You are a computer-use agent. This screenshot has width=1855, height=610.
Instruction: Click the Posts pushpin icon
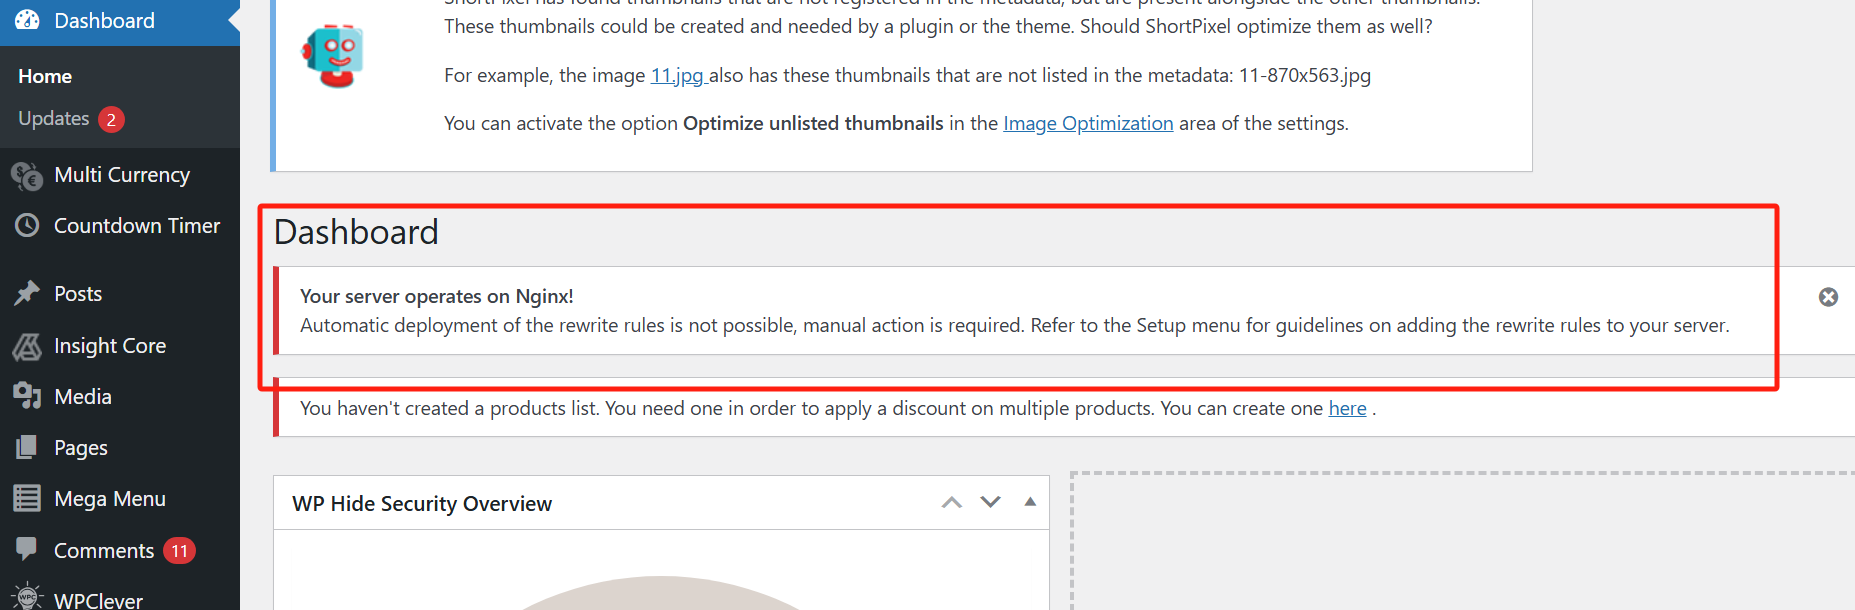tap(27, 294)
